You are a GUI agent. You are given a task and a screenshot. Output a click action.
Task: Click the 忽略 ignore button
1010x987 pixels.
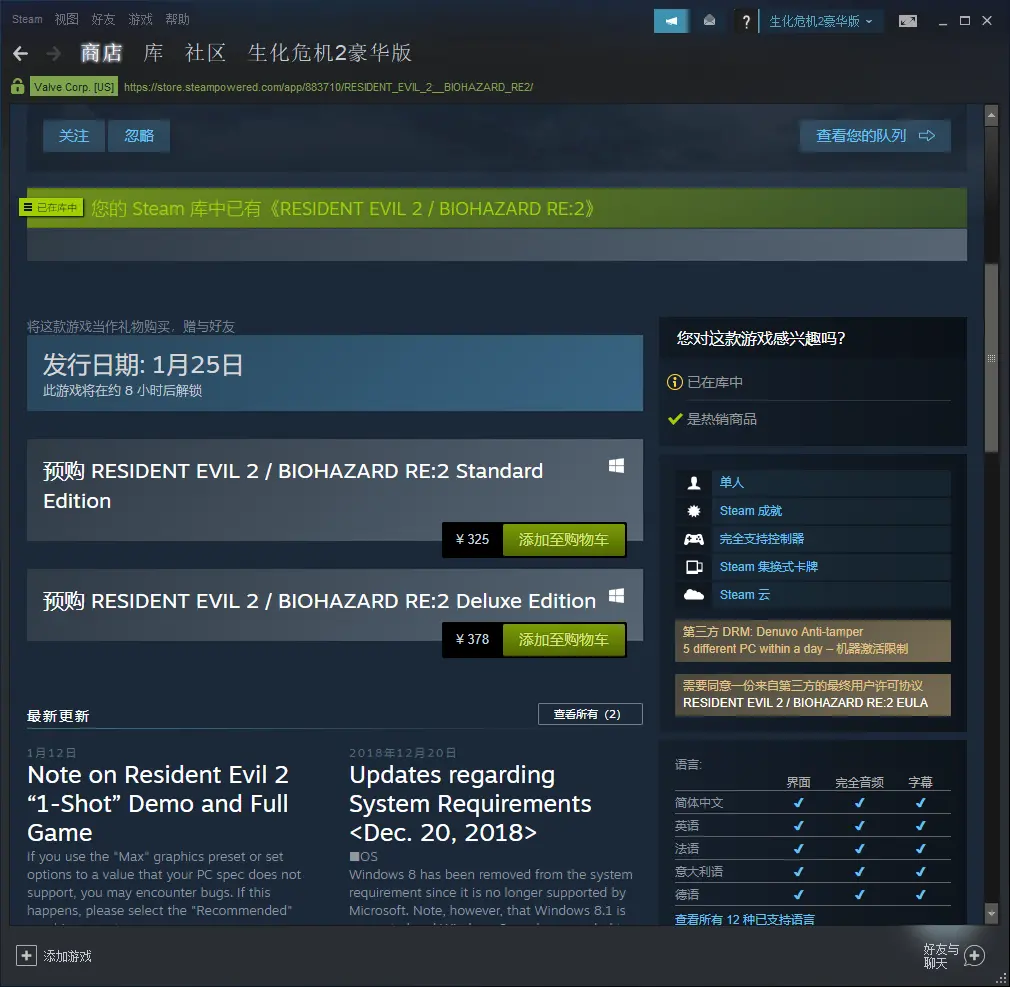139,136
